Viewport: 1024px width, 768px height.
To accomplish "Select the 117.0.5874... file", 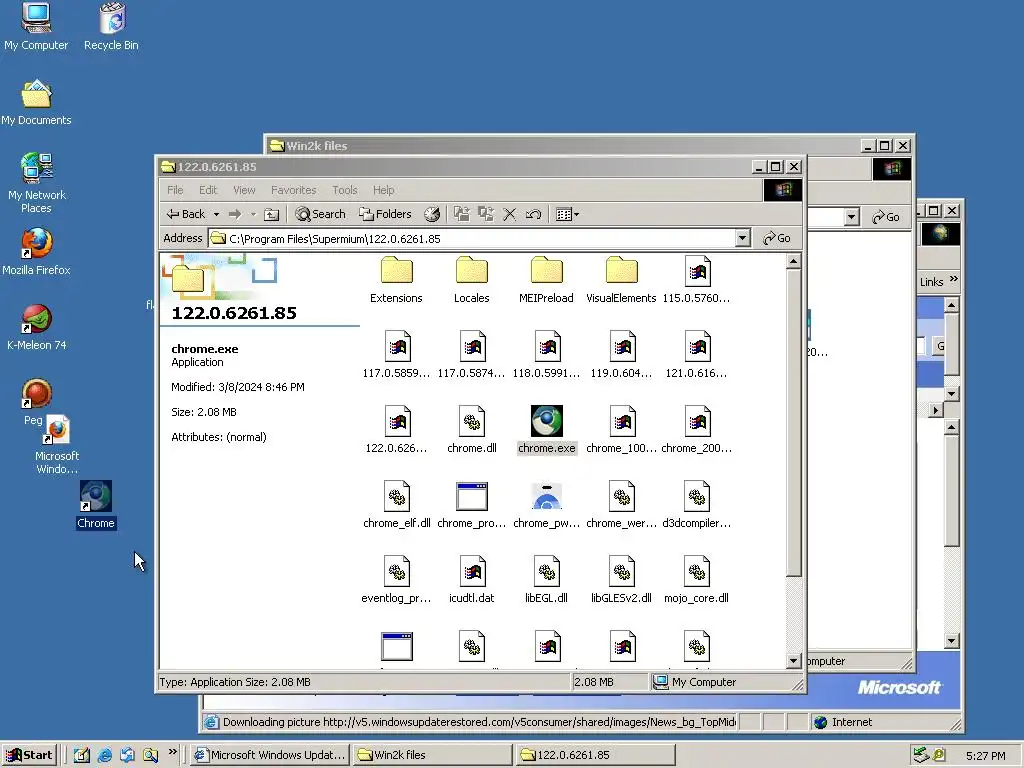I will click(x=472, y=355).
